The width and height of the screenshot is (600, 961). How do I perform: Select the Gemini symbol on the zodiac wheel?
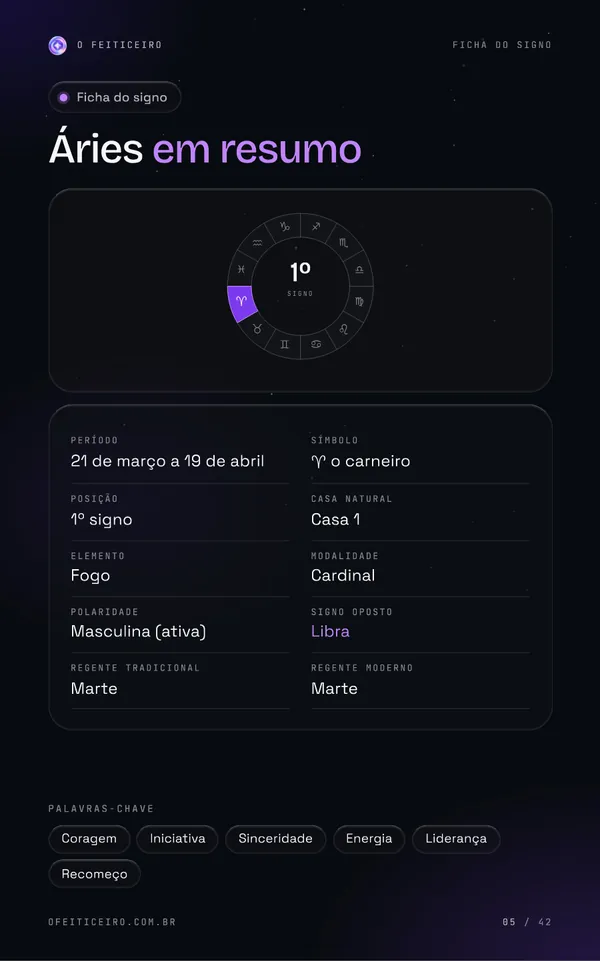tap(284, 344)
